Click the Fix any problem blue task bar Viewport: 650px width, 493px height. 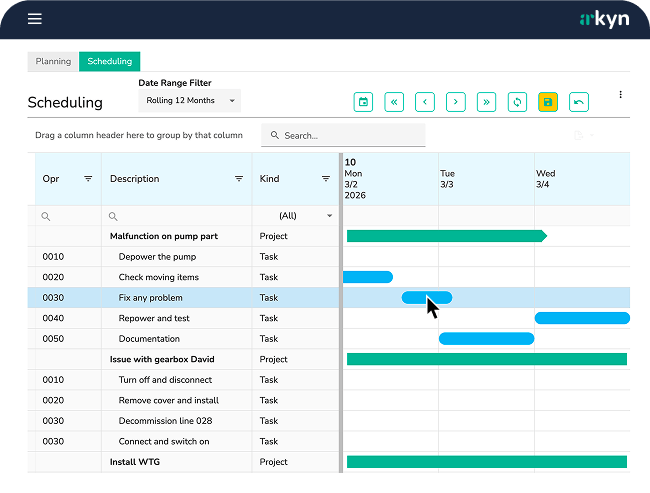[427, 297]
